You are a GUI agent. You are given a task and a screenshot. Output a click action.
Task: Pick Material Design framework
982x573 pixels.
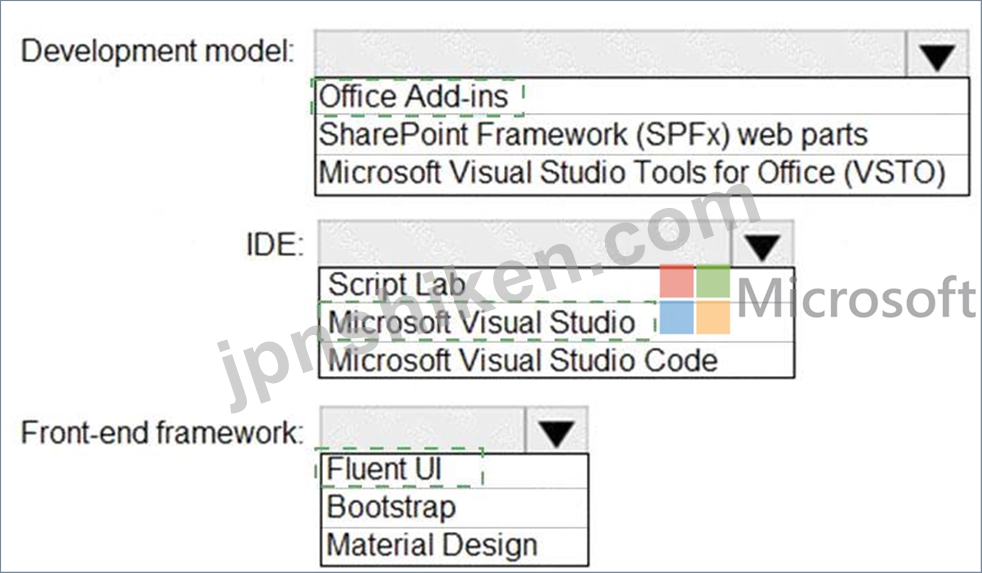tap(454, 545)
